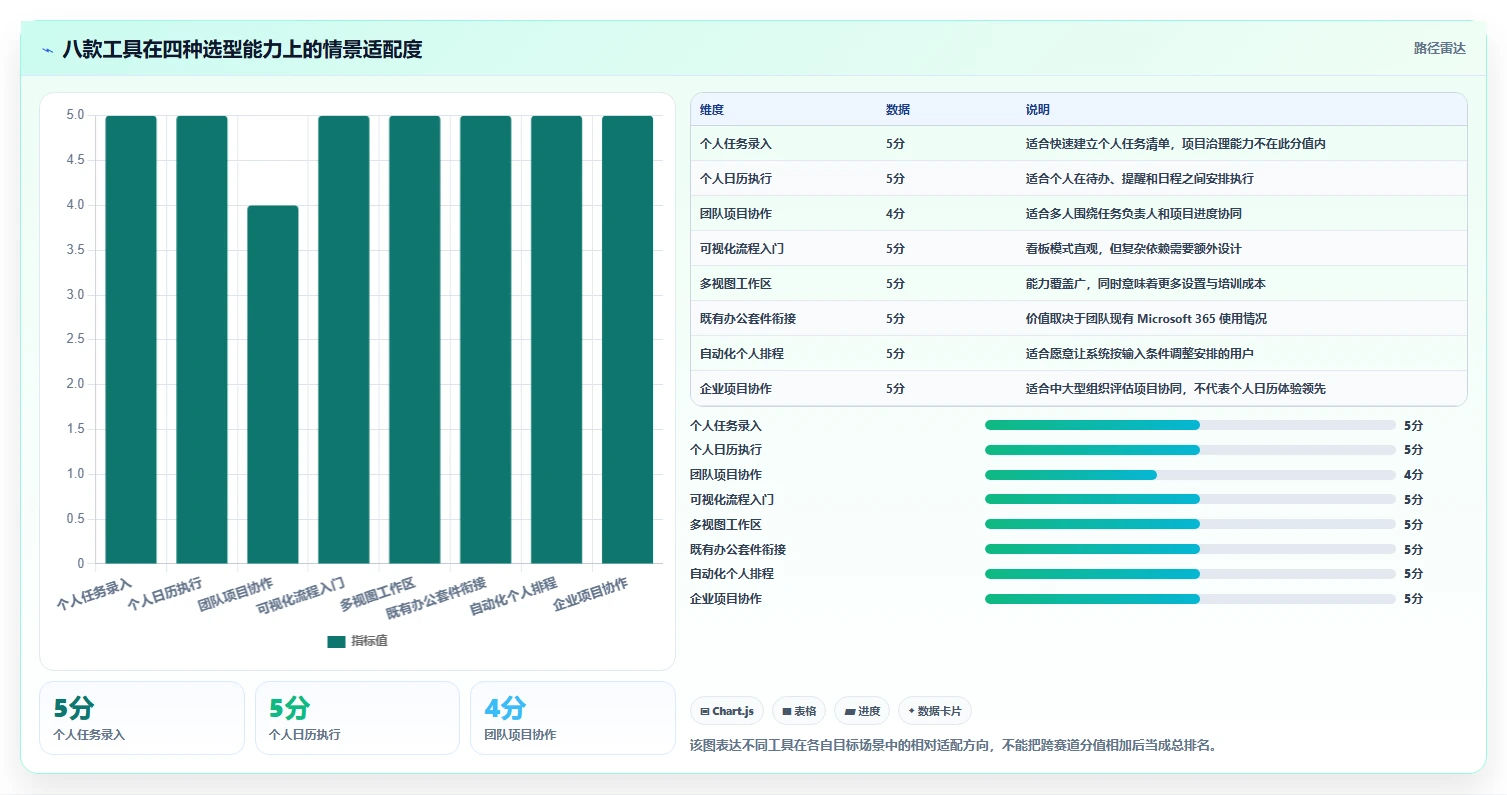Image resolution: width=1507 pixels, height=795 pixels.
Task: Click the 既有办公套件衔接 progress bar
Action: pos(1190,549)
